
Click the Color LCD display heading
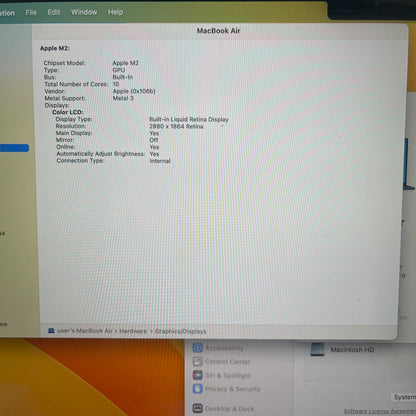(x=68, y=112)
